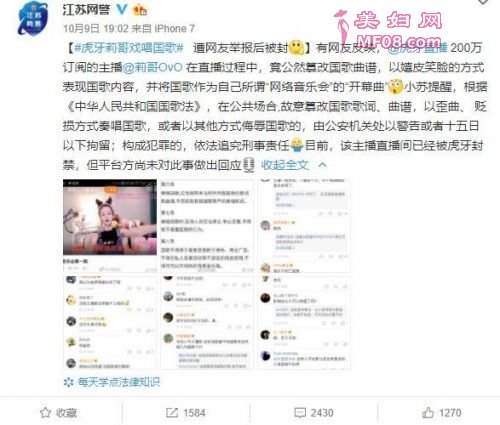Screen dimensions: 500x425
Task: Click the collapse chevron beside 收起全文
Action: tap(322, 165)
